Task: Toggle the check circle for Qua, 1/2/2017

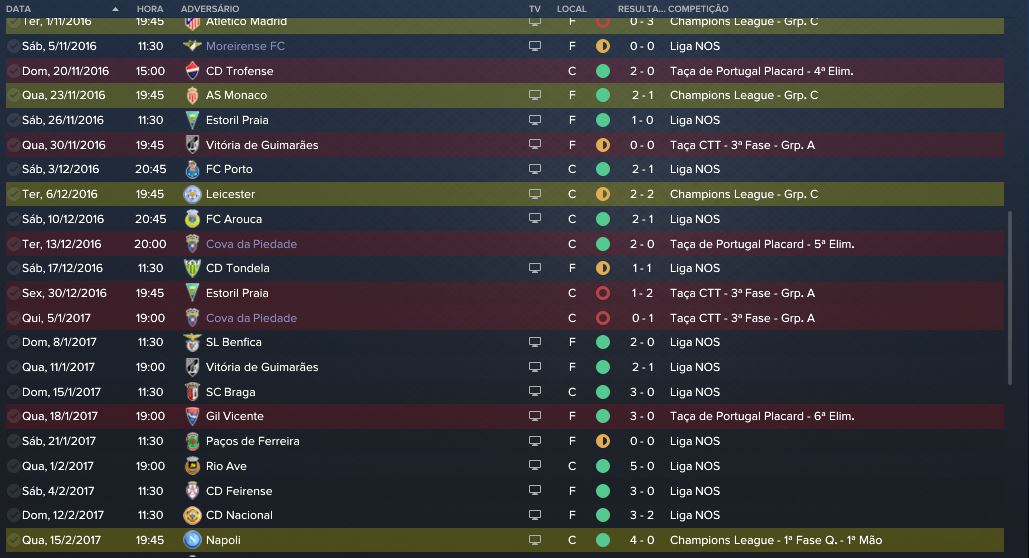Action: [13, 466]
